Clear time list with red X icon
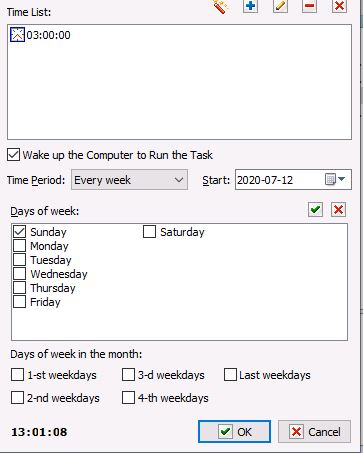Screen dimensions: 363x453 [x=339, y=6]
